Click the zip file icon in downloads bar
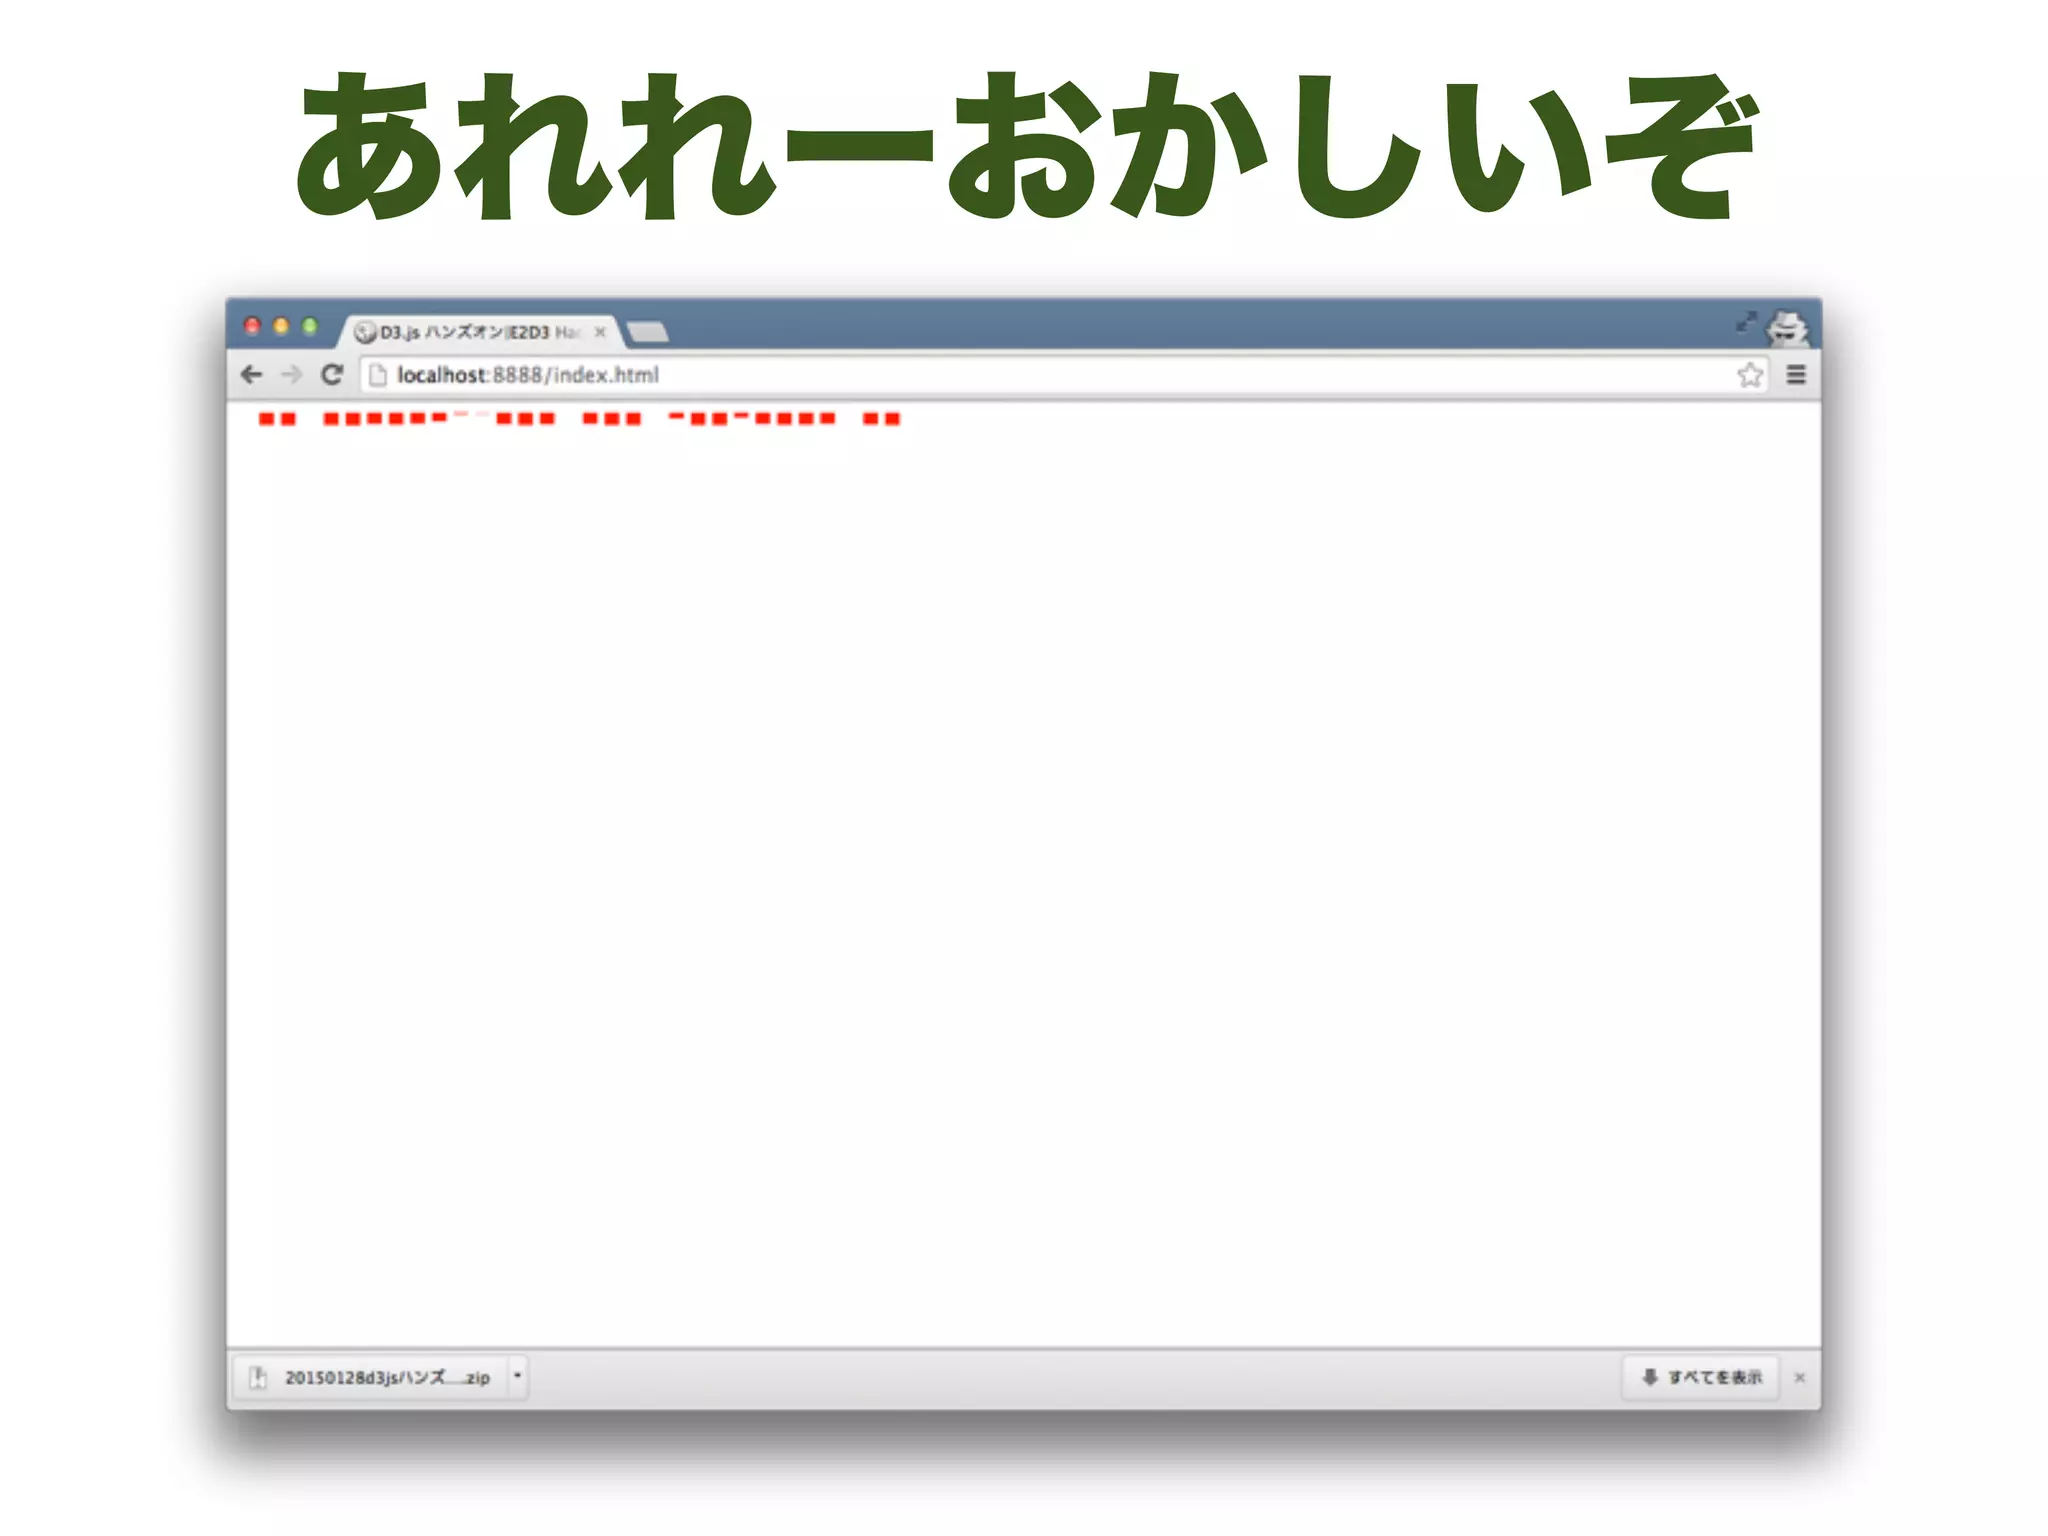This screenshot has width=2048, height=1536. [x=258, y=1378]
